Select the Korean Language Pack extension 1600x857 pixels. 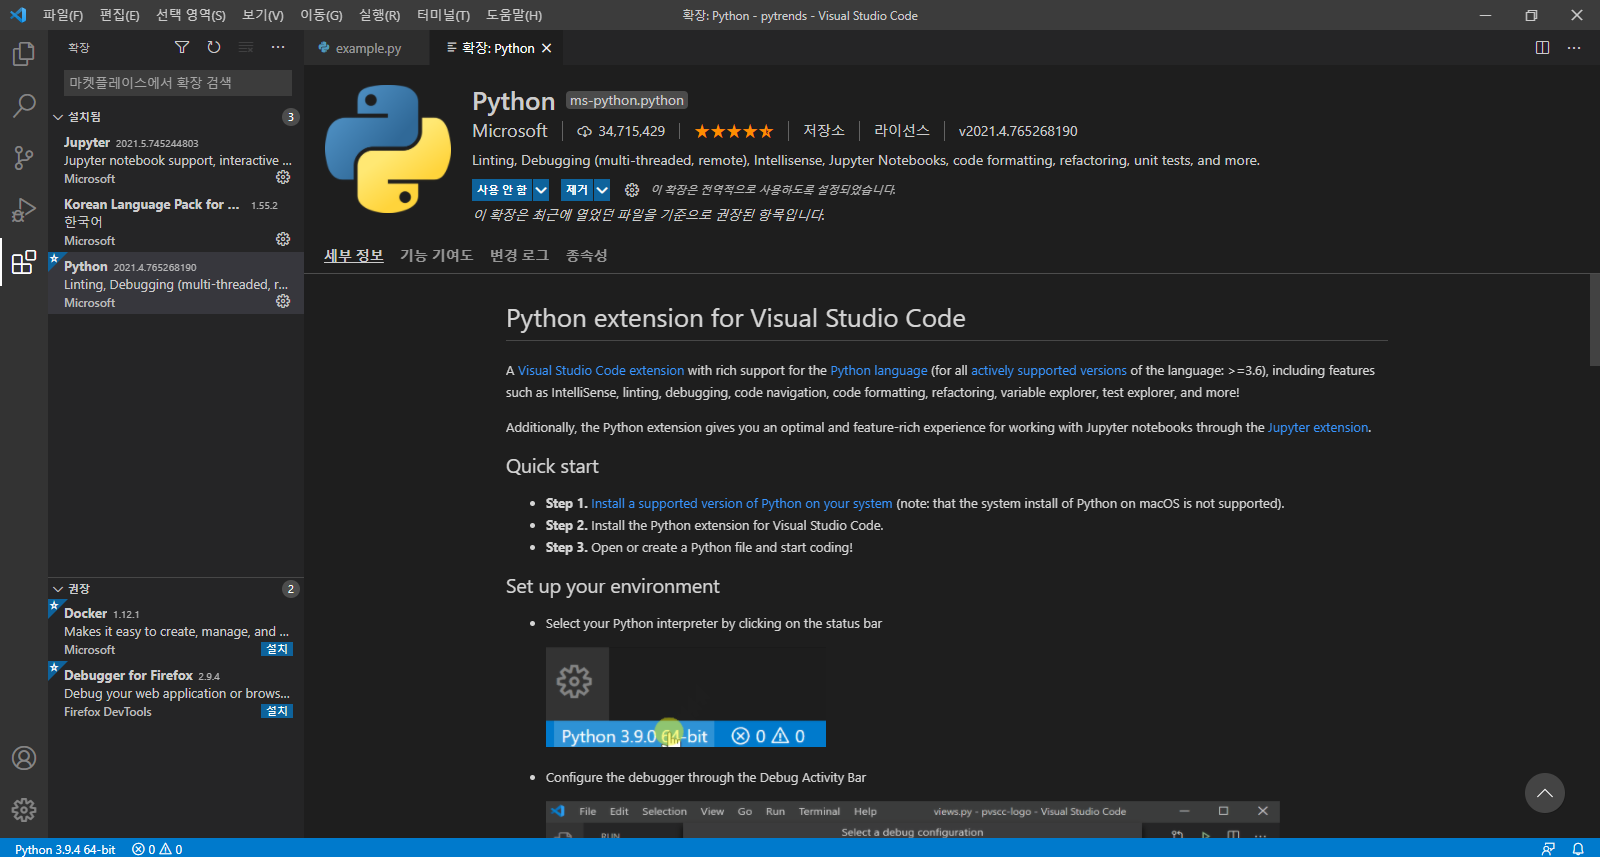coord(176,221)
